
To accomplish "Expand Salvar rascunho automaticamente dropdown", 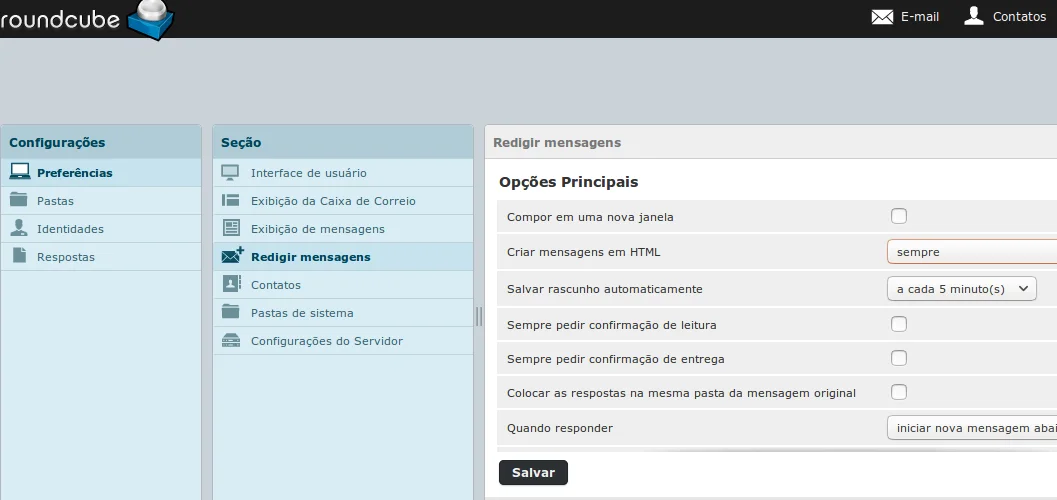I will 962,289.
